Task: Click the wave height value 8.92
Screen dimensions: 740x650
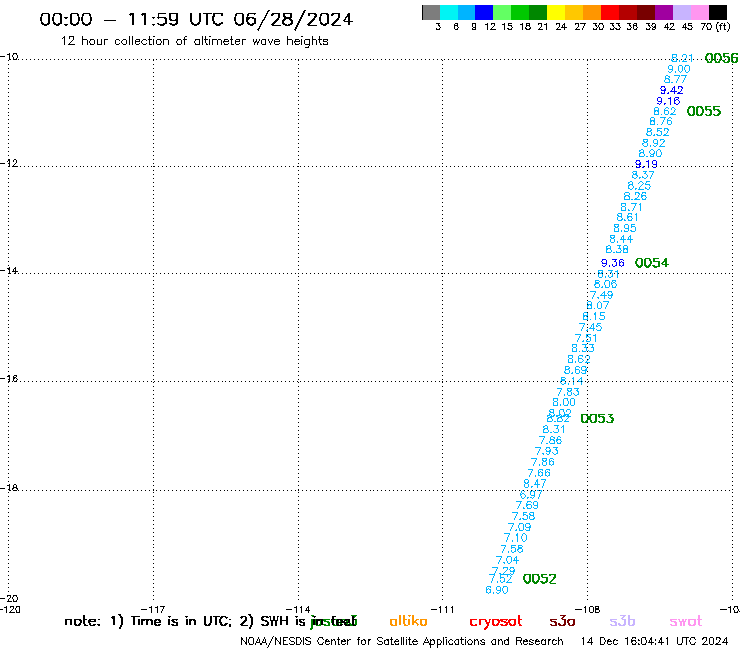Action: [654, 143]
